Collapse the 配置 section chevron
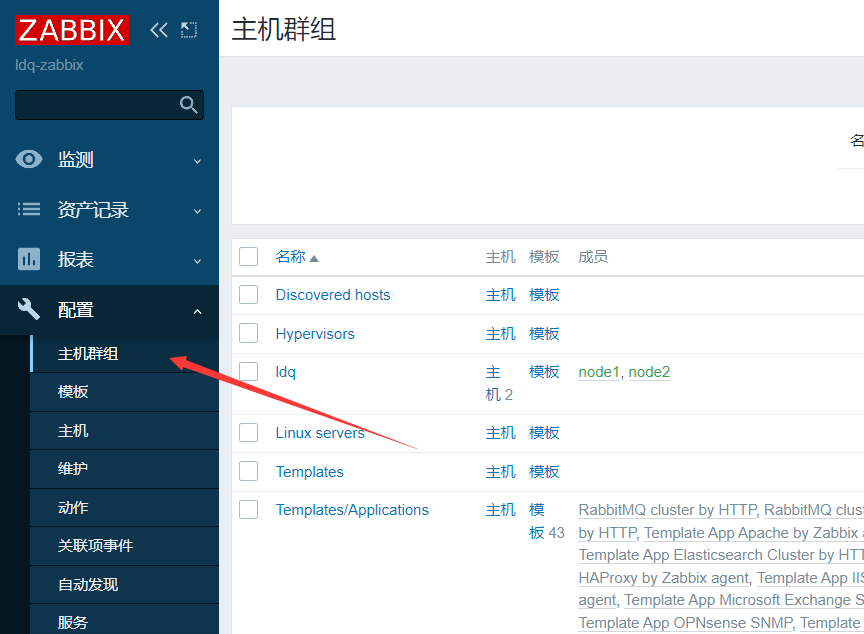 tap(197, 311)
